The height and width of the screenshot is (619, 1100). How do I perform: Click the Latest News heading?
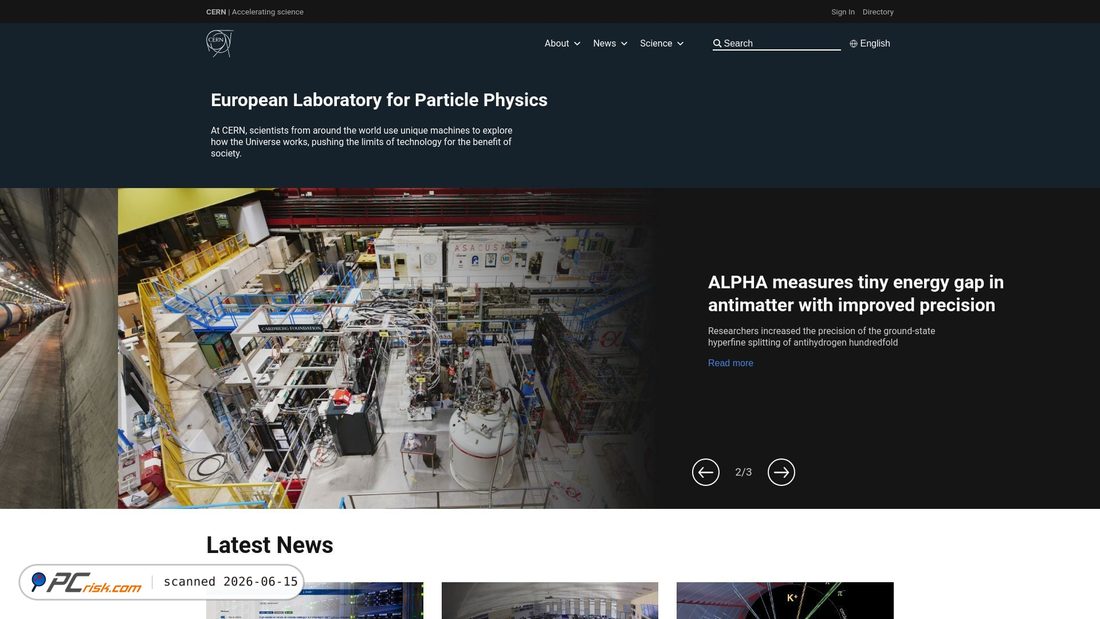pos(269,545)
